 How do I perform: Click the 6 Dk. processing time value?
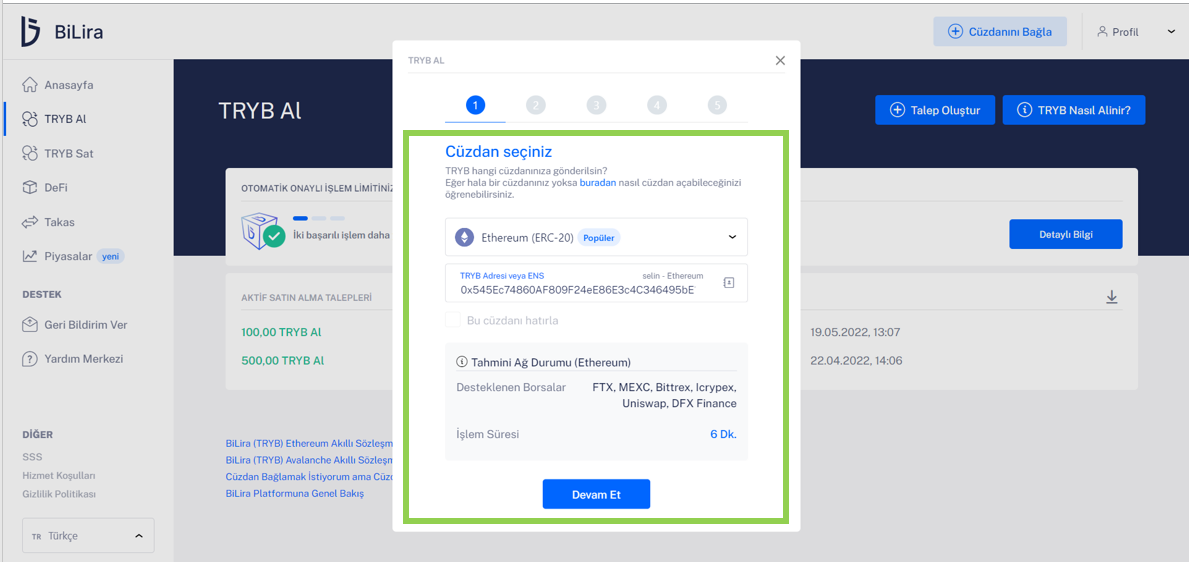click(x=723, y=435)
